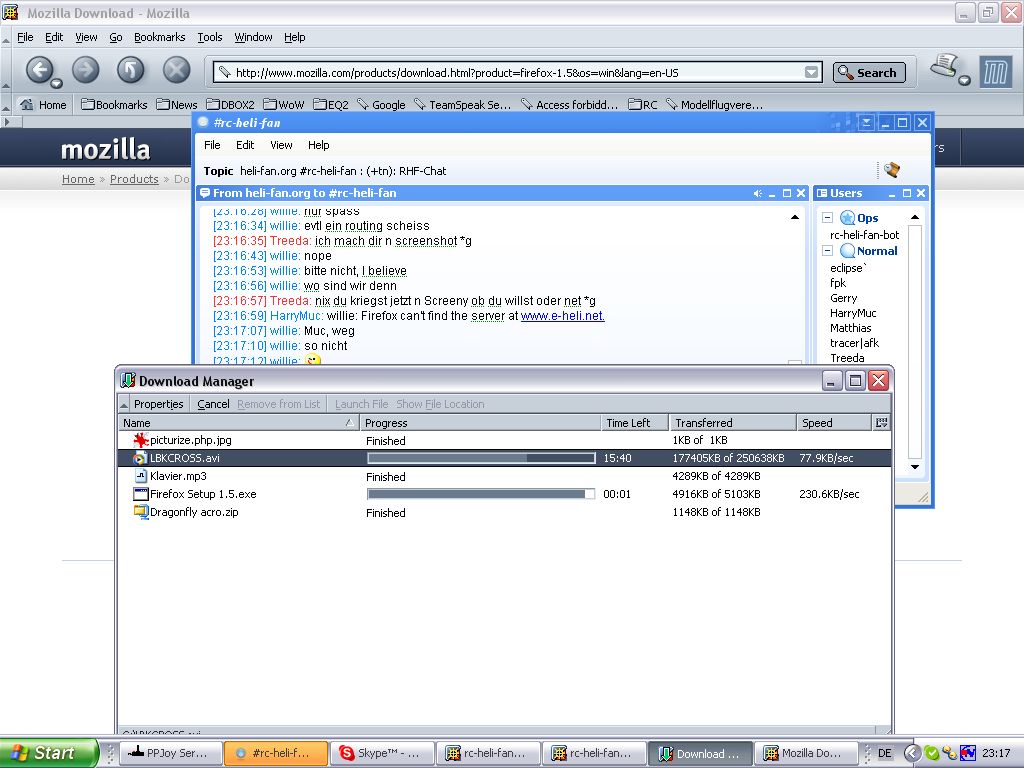1024x768 pixels.
Task: Open the www.e-heli.net link in chat
Action: (562, 316)
